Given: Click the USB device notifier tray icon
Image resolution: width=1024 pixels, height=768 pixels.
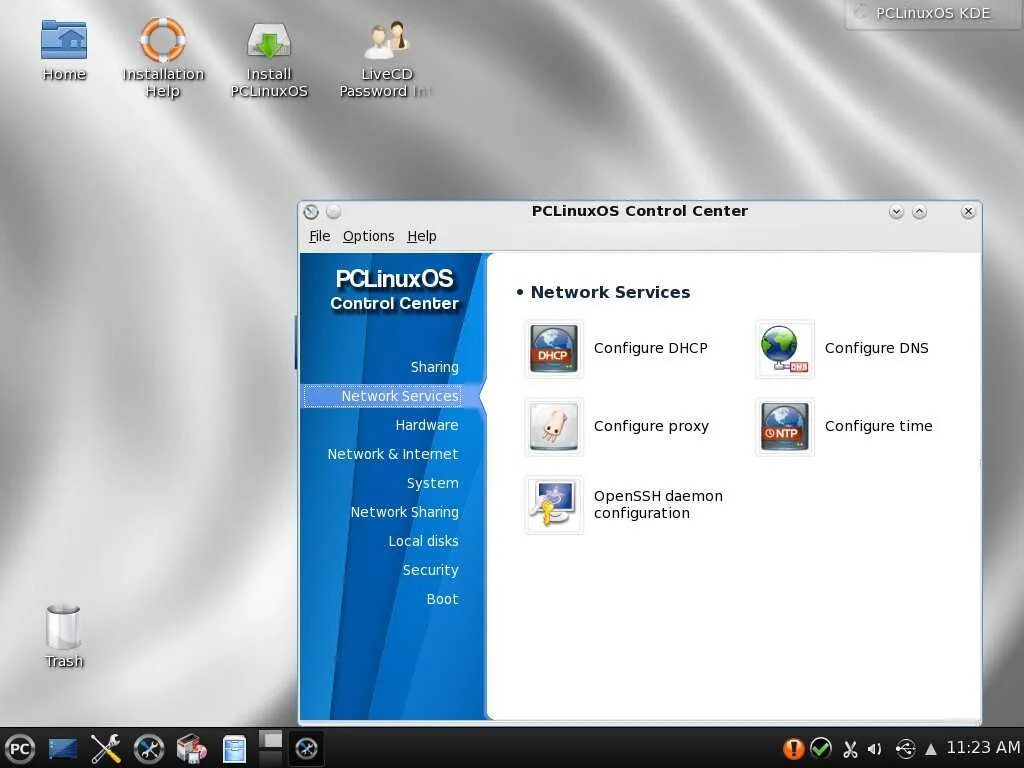Looking at the screenshot, I should (x=905, y=748).
